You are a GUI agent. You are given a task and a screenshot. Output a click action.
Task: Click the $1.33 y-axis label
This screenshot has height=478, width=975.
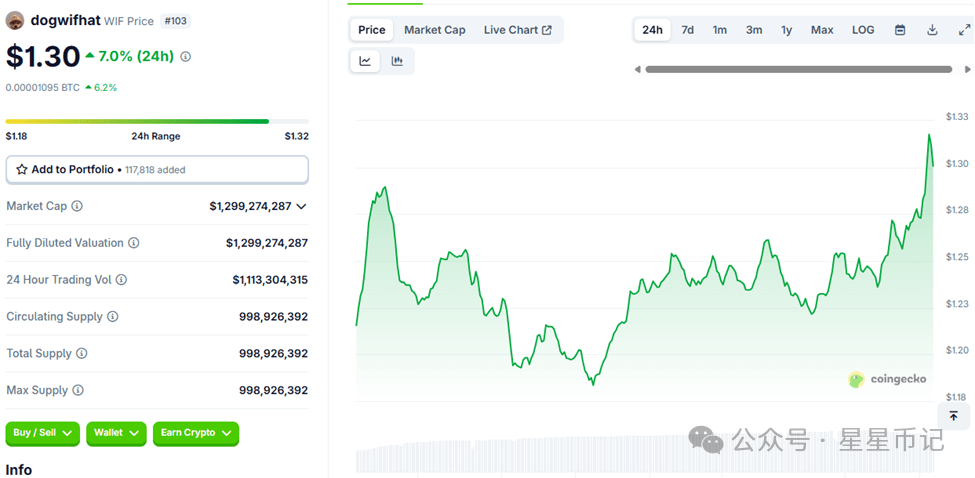tap(957, 117)
